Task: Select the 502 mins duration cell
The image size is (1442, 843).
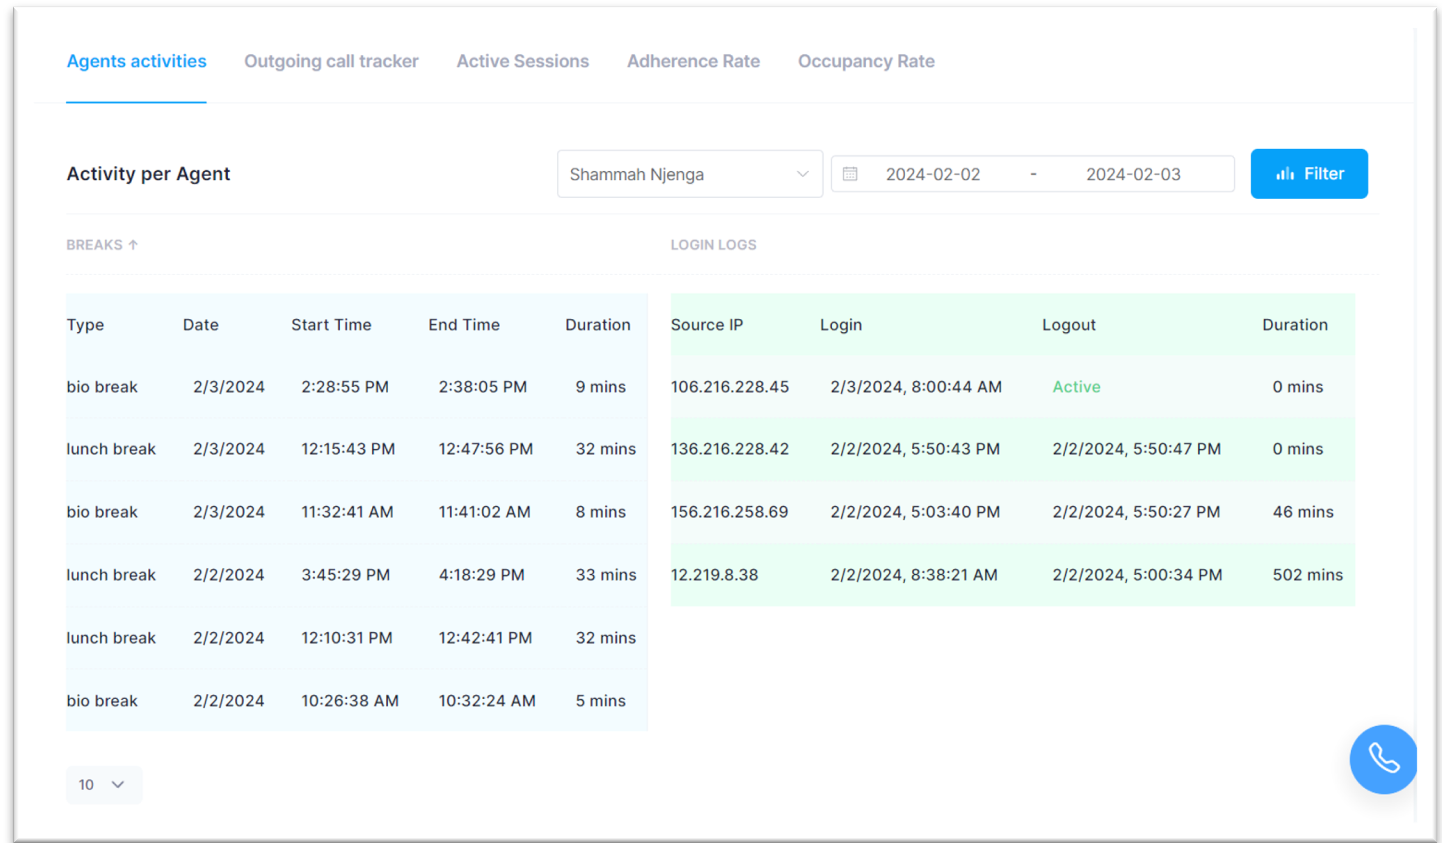Action: pyautogui.click(x=1308, y=575)
